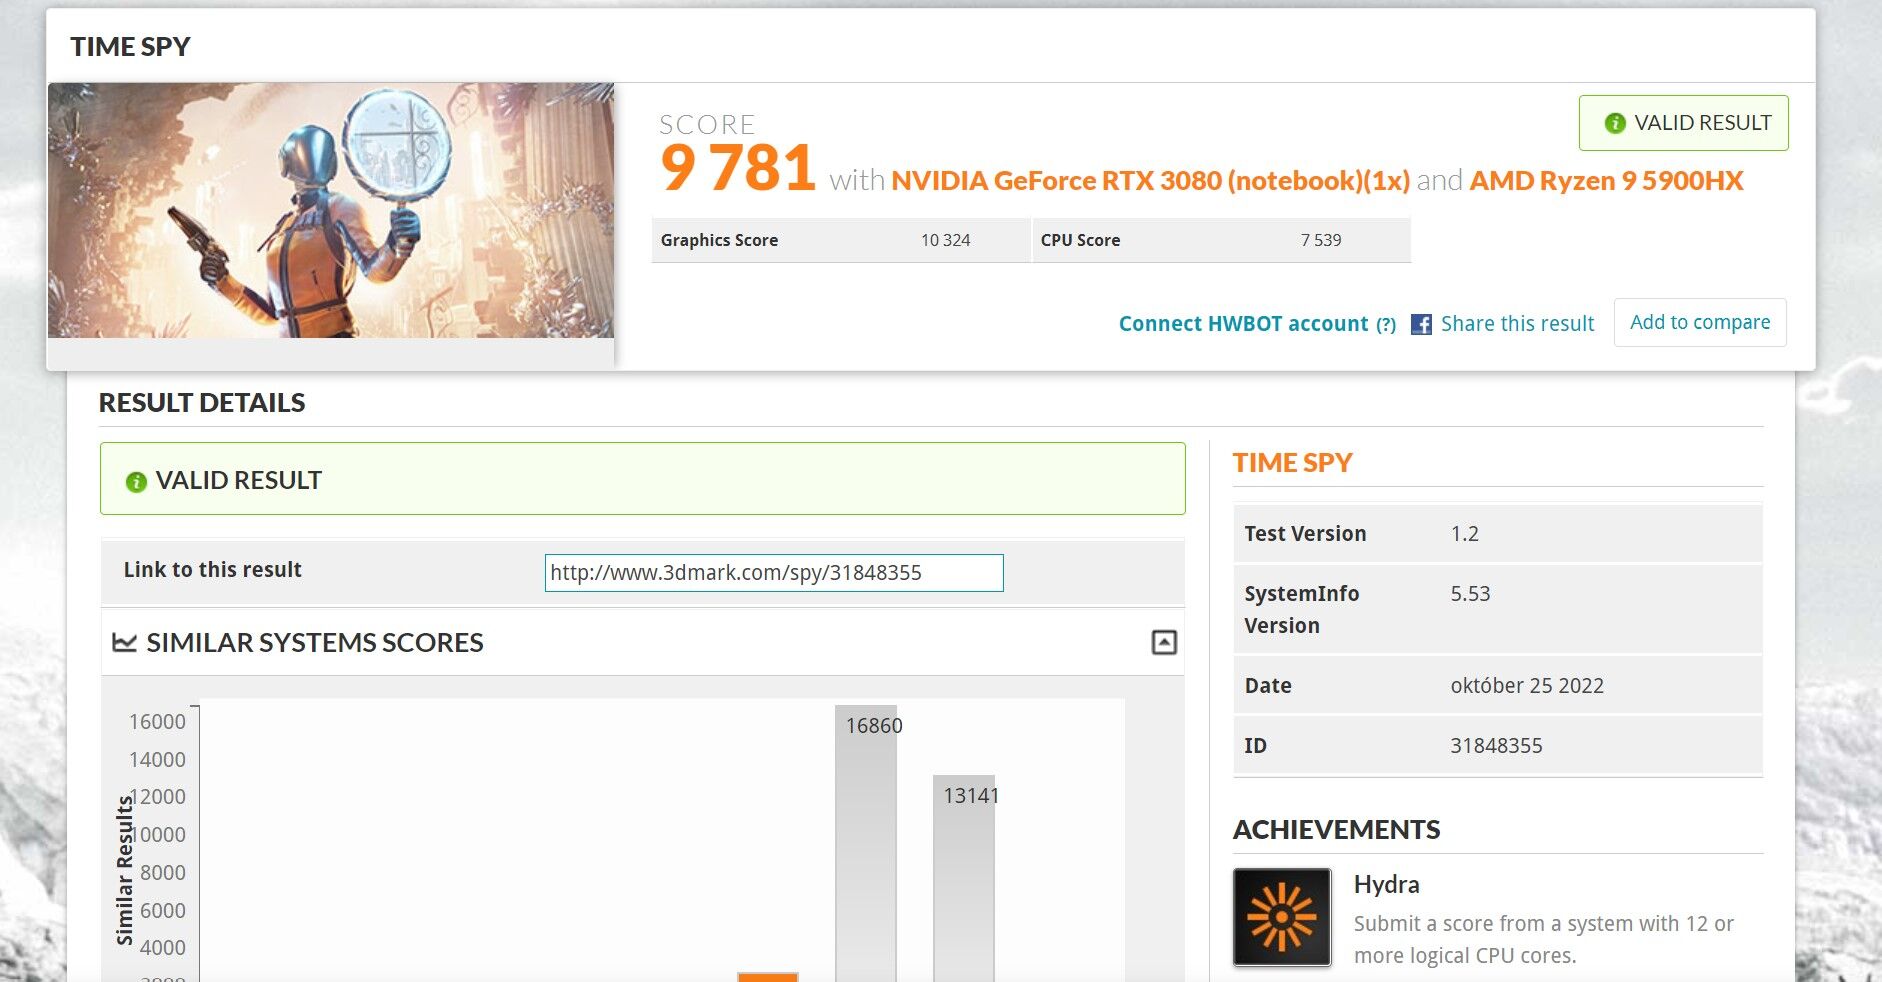Click the HWBOT help question mark
The height and width of the screenshot is (982, 1882).
coord(1386,325)
